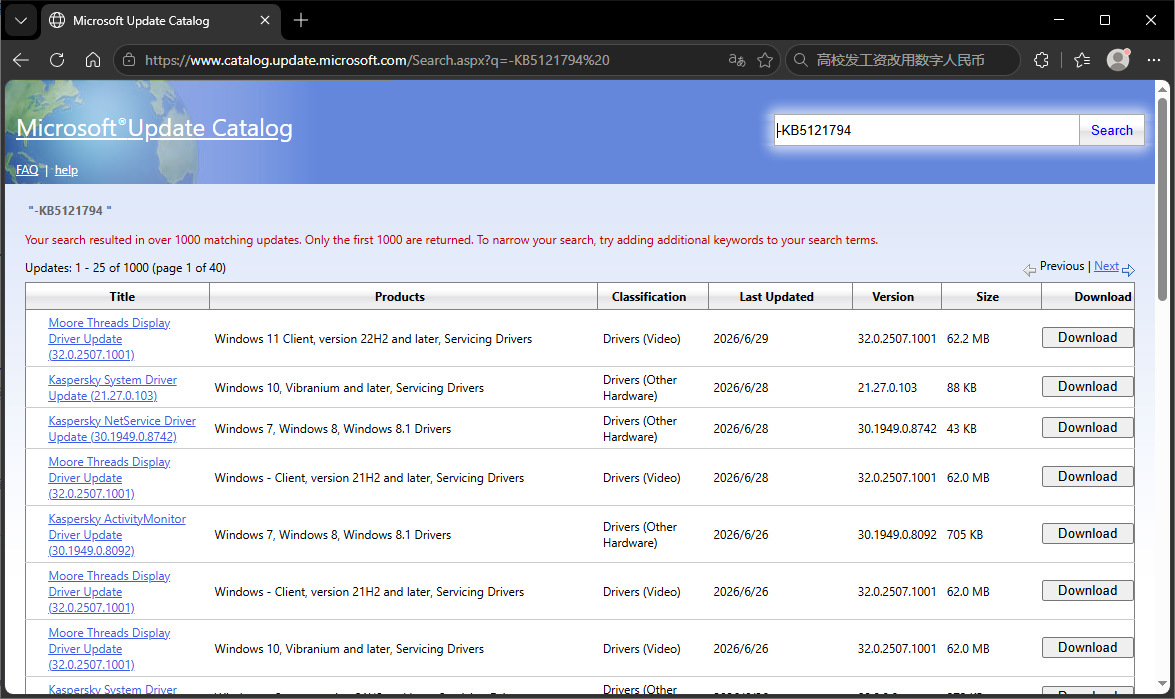Click the previous page arrow icon
The image size is (1175, 699).
1030,270
